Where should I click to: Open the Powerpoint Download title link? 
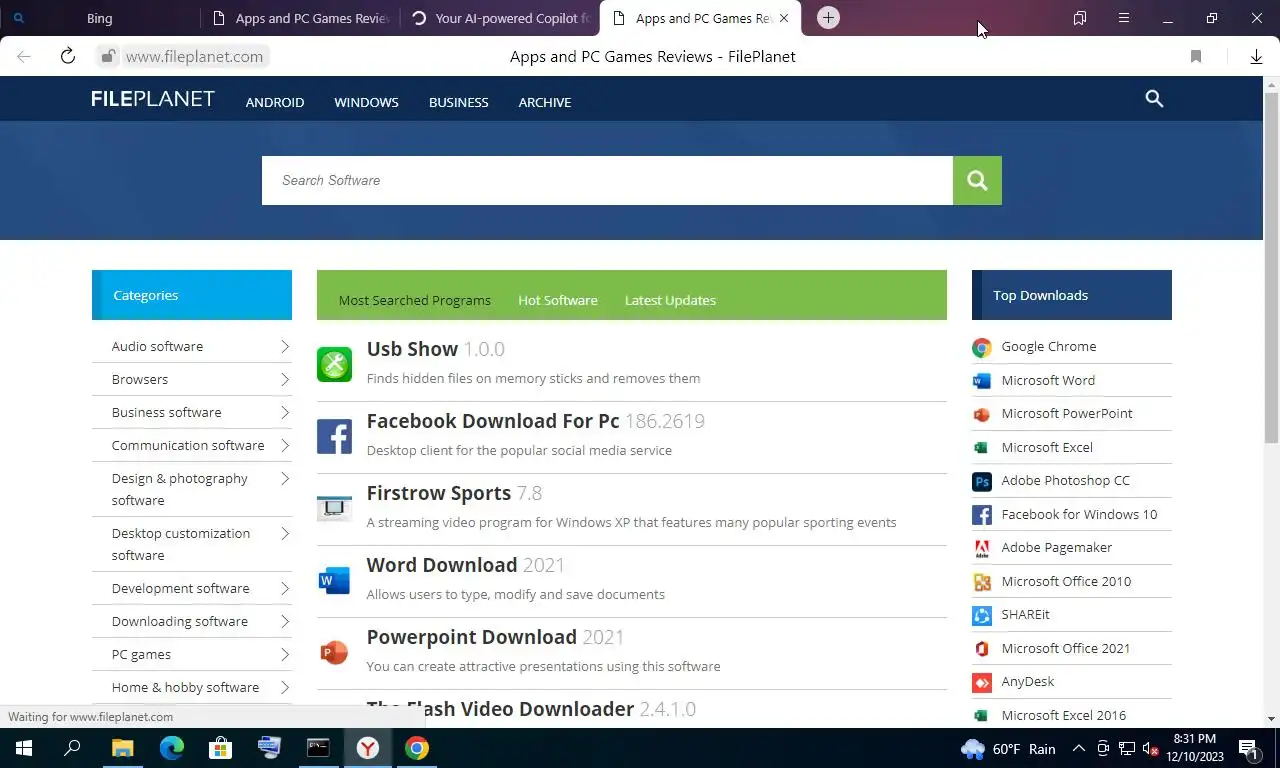(x=472, y=637)
